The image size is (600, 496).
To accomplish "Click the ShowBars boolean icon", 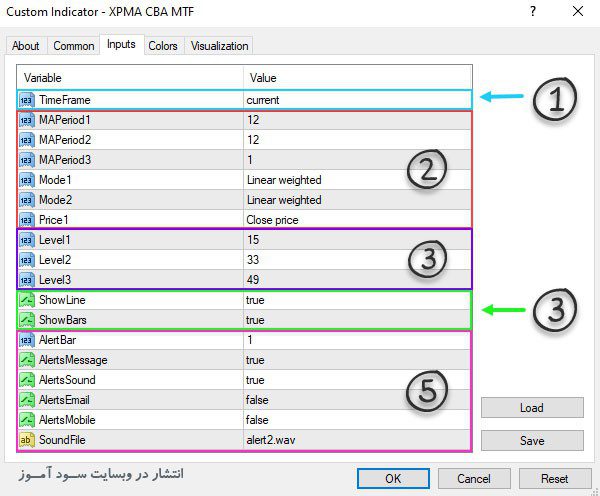I will 26,320.
